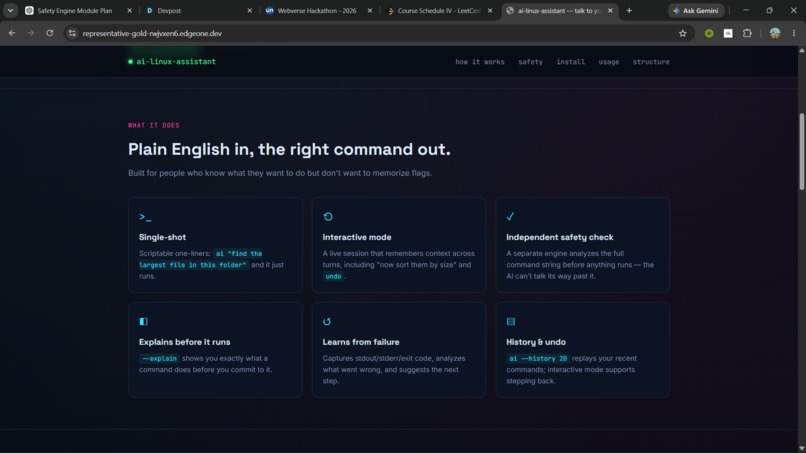
Task: Click the browser forward arrow
Action: (x=31, y=33)
